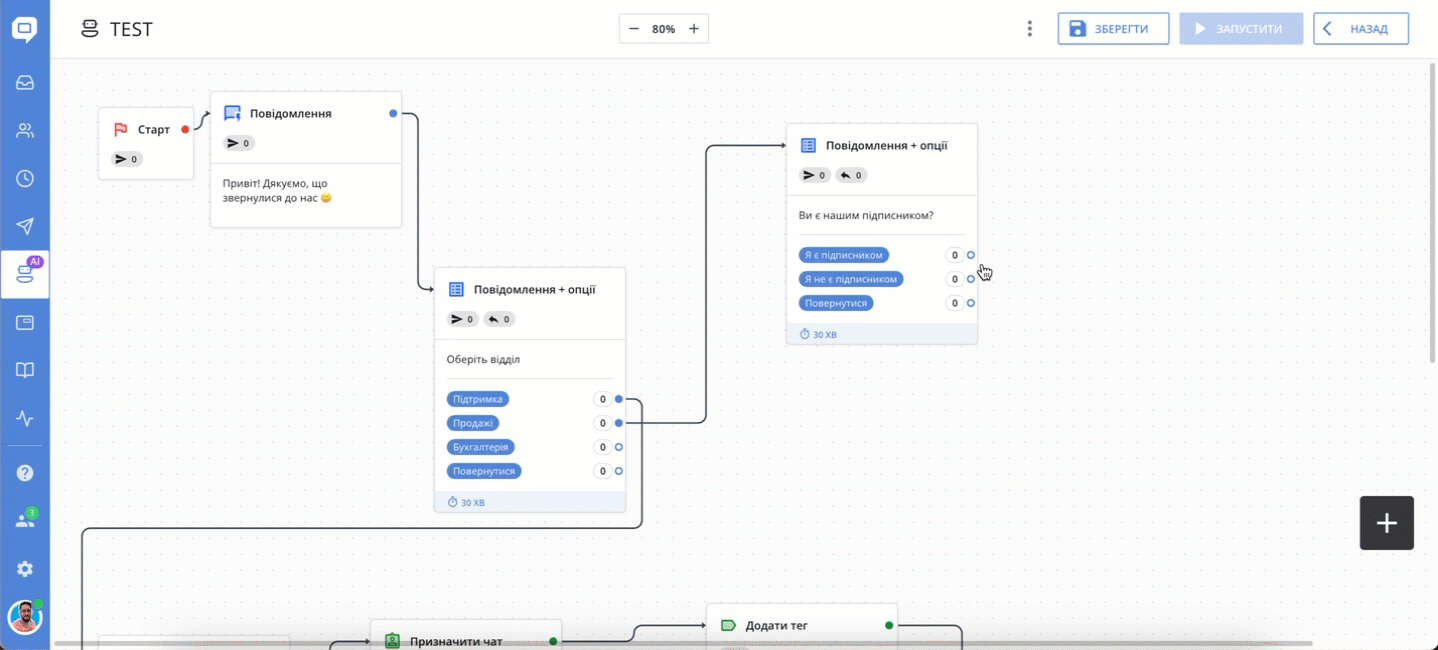1438x650 pixels.
Task: Open the paper plane campaigns icon
Action: 25,226
